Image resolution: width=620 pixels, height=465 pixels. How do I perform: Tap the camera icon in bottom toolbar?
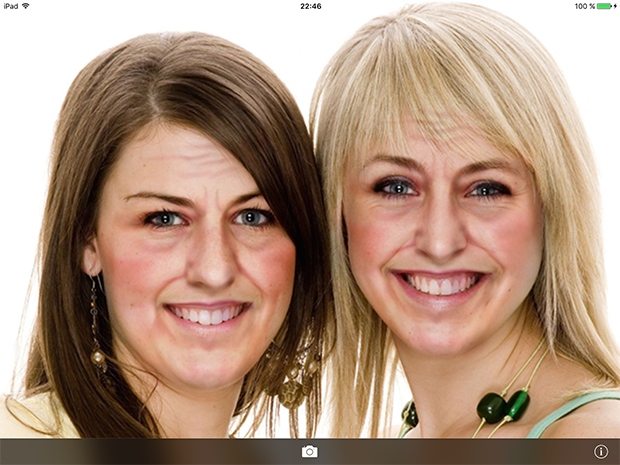(310, 452)
